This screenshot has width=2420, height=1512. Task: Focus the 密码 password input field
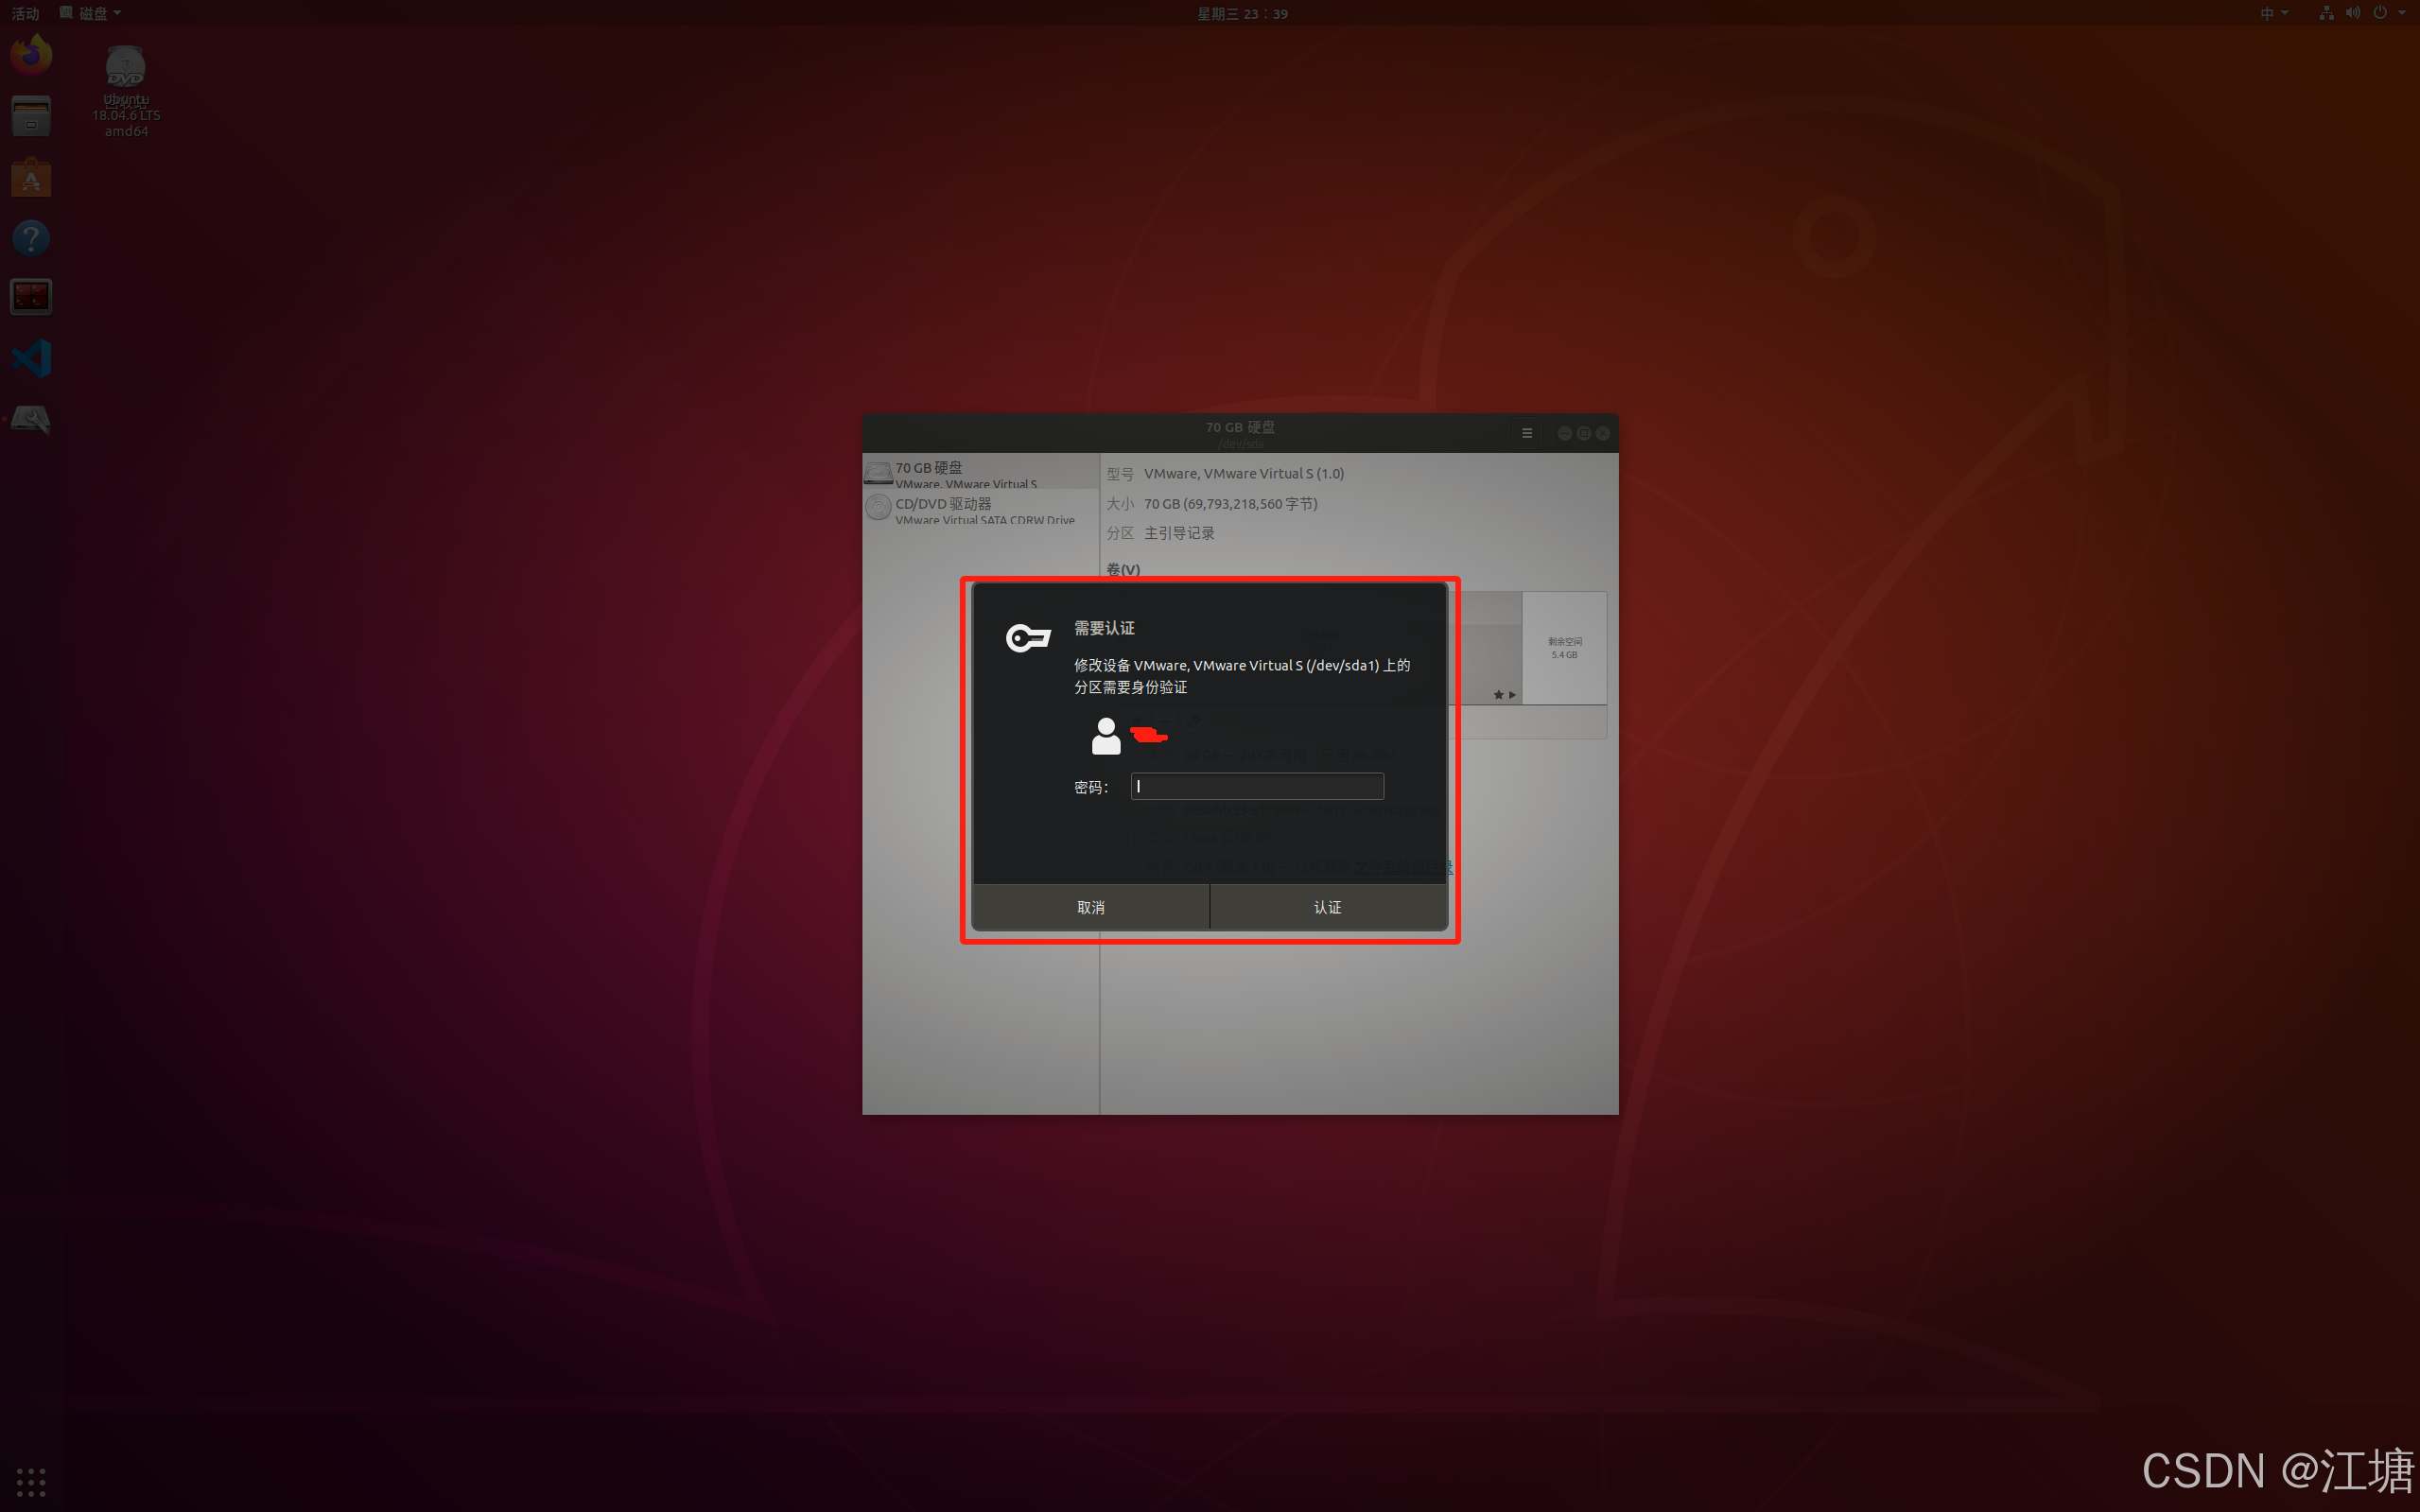pos(1257,786)
